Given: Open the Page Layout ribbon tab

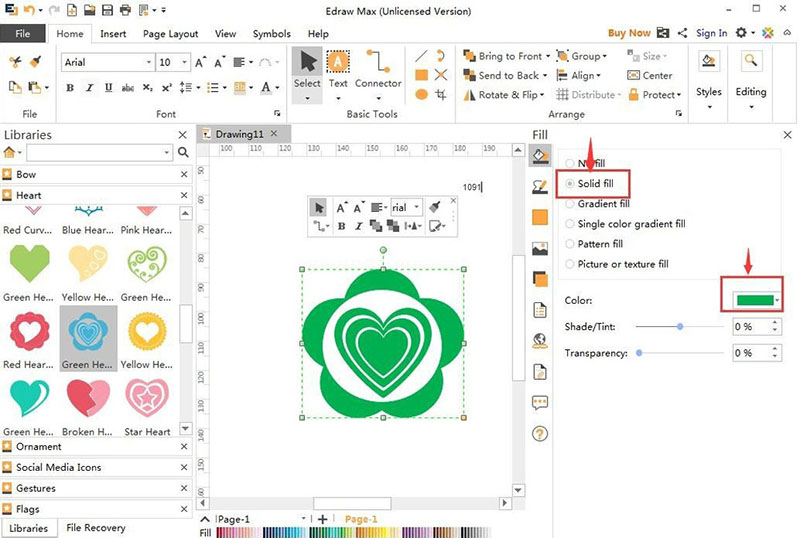Looking at the screenshot, I should [170, 33].
